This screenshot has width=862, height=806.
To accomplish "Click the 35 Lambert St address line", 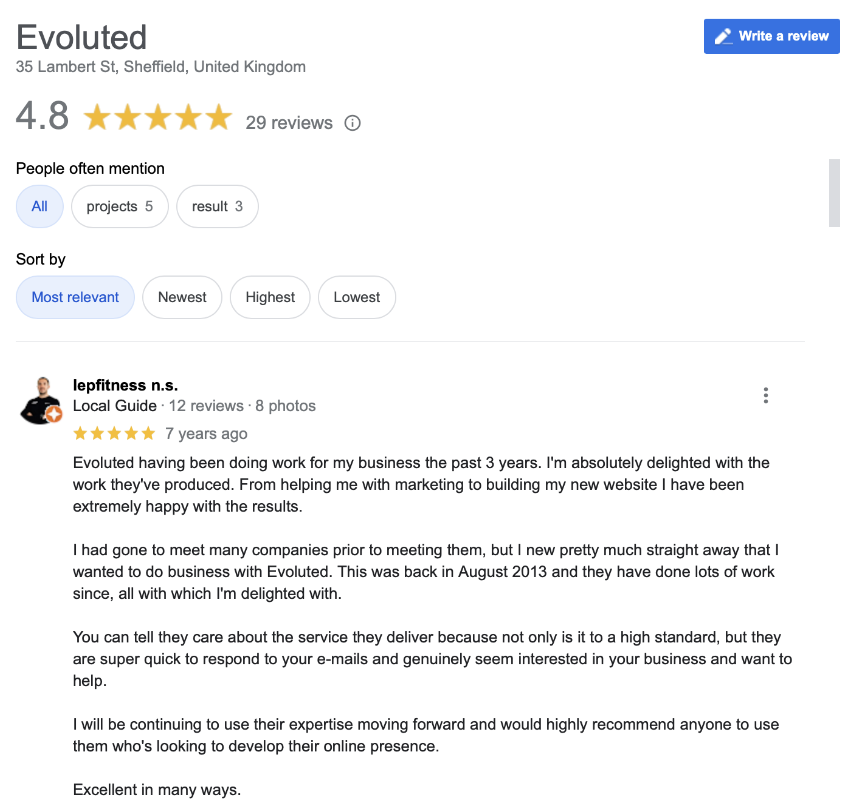I will [x=161, y=67].
